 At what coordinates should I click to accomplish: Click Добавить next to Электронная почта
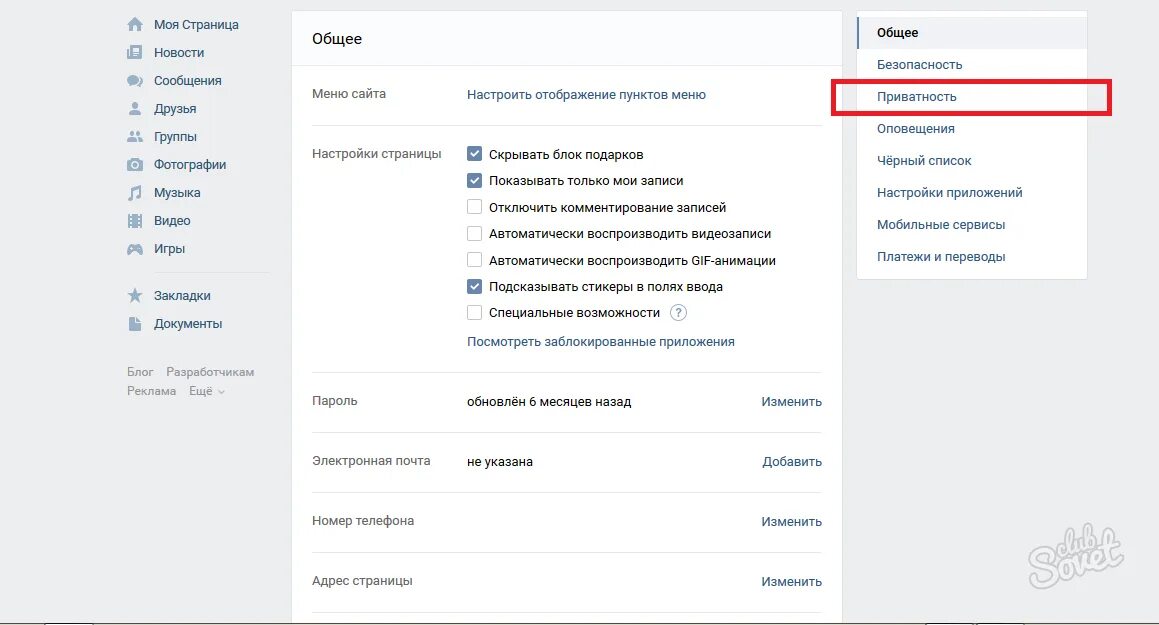(x=792, y=461)
